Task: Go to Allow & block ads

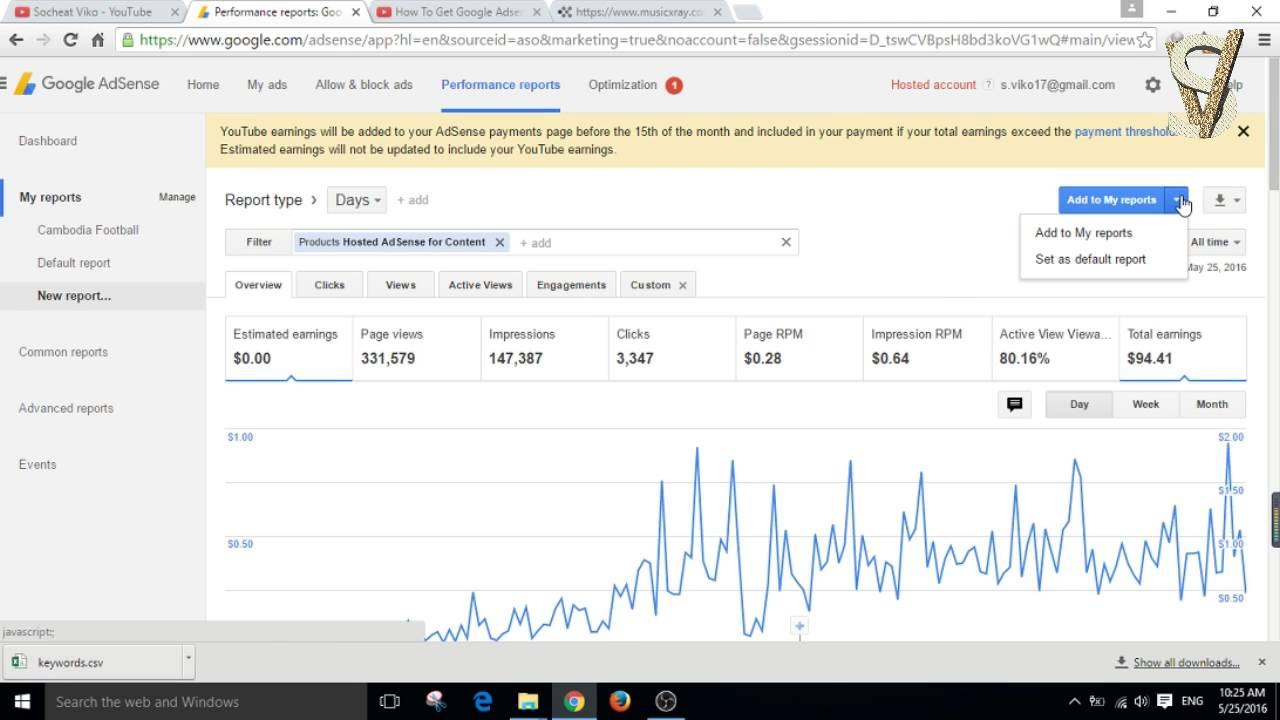Action: click(x=364, y=85)
